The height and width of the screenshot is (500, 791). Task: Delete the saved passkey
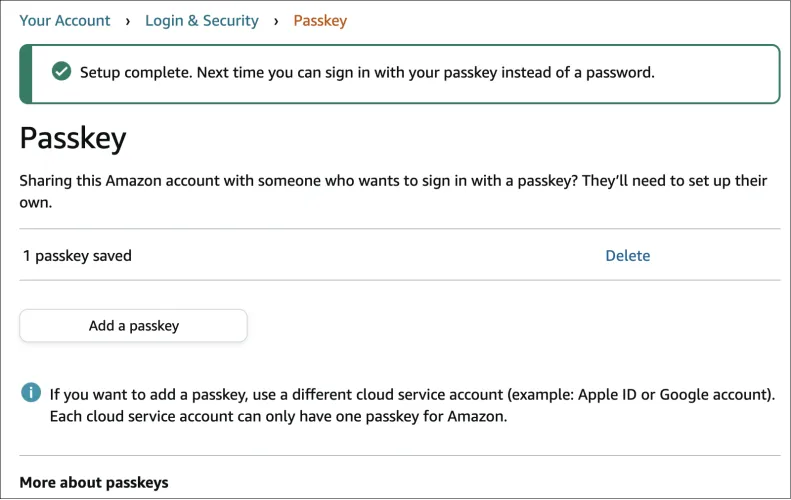(x=627, y=256)
